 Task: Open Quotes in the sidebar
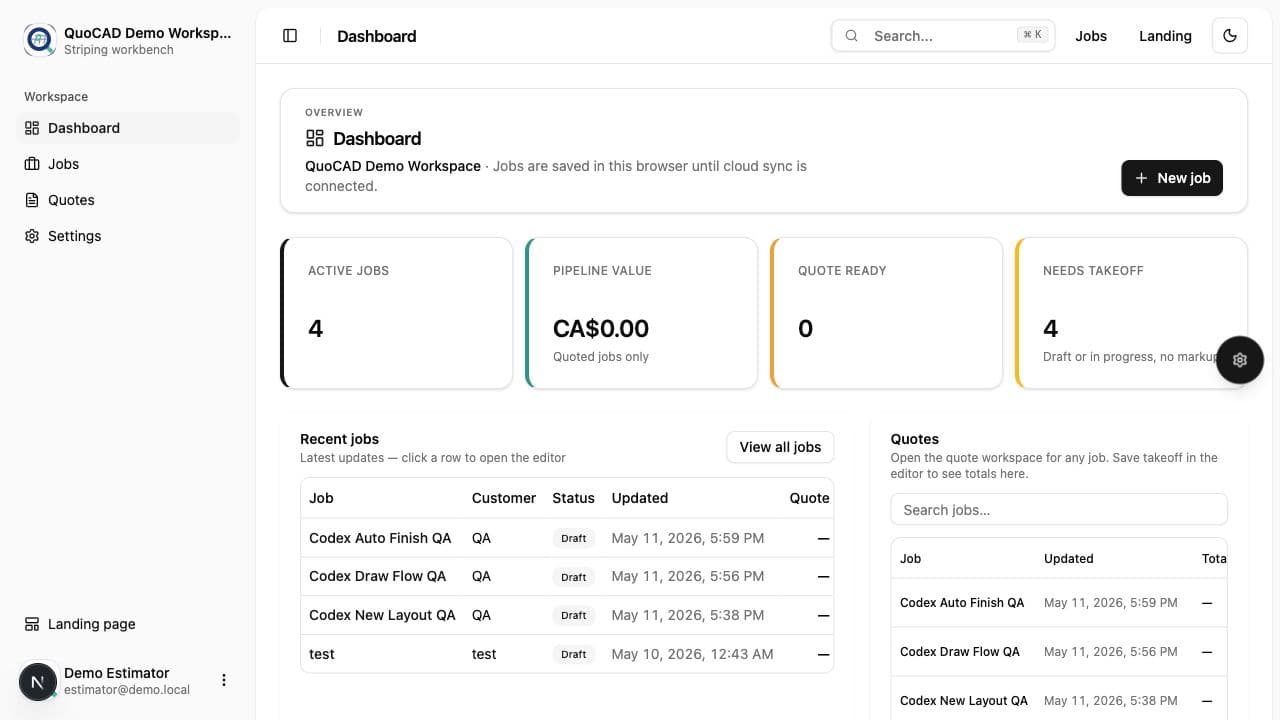pyautogui.click(x=130, y=200)
